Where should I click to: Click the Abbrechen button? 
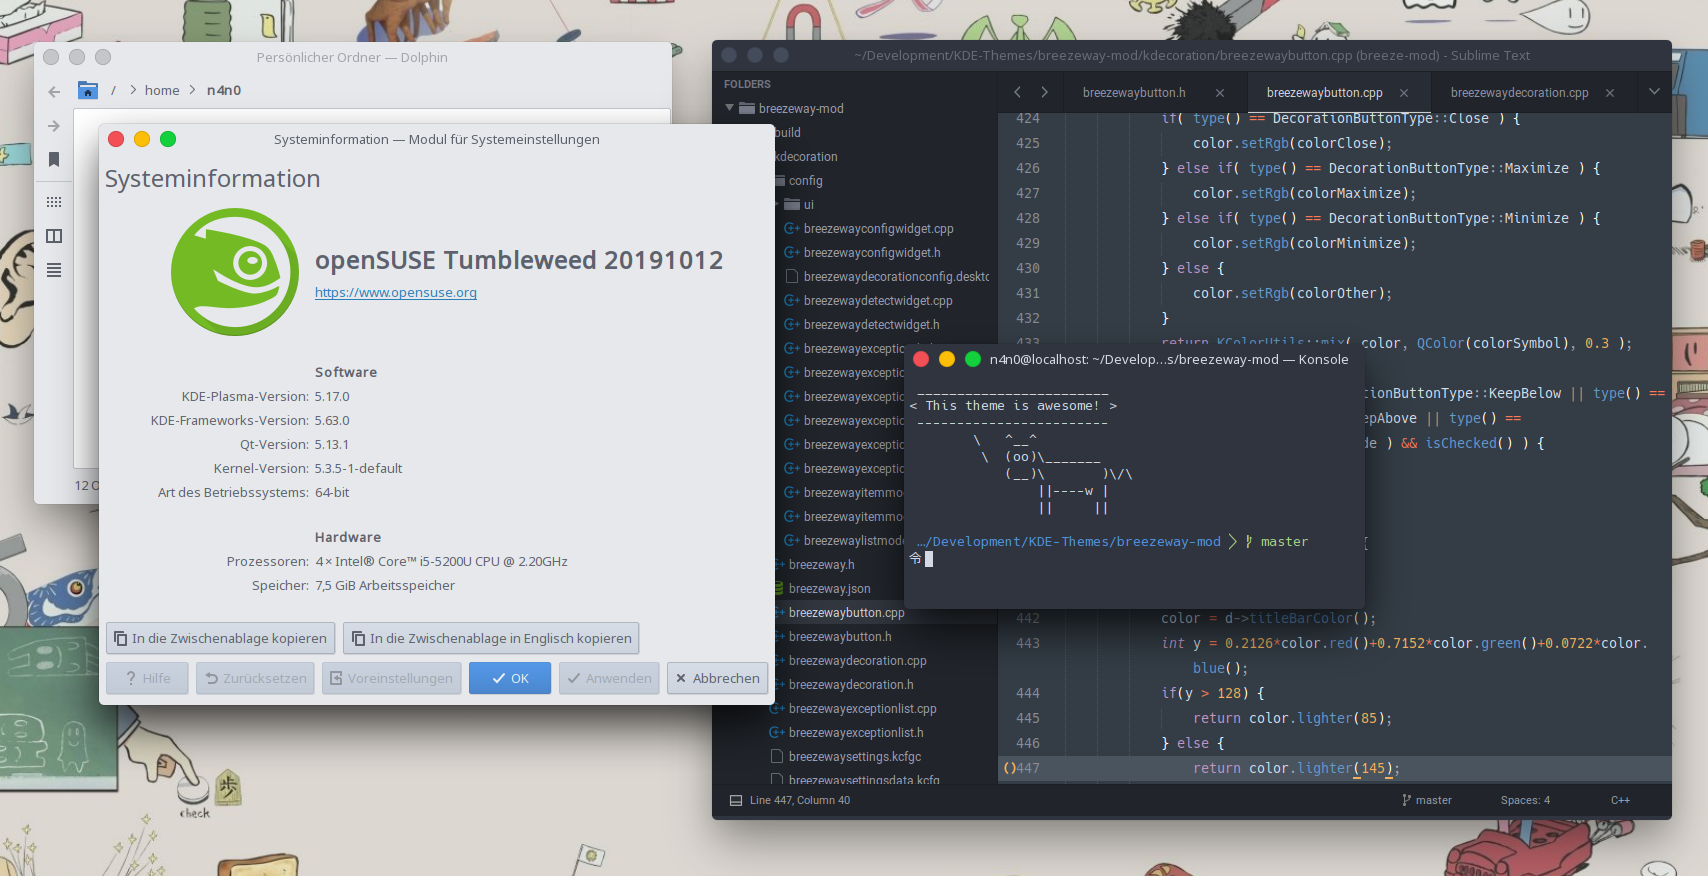pyautogui.click(x=717, y=678)
